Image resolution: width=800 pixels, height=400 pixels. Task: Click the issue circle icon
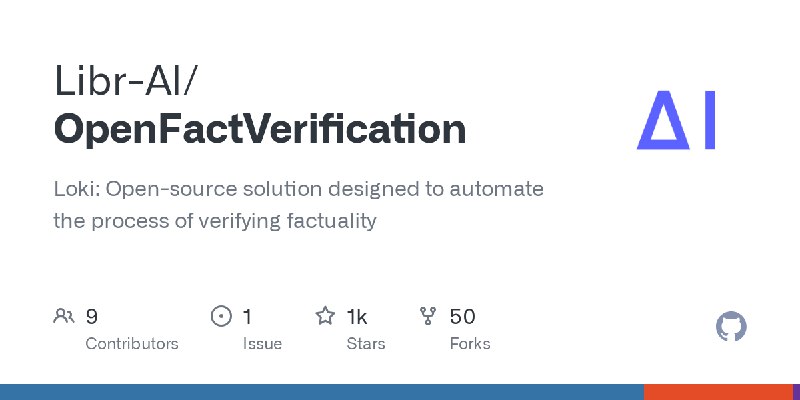[221, 316]
